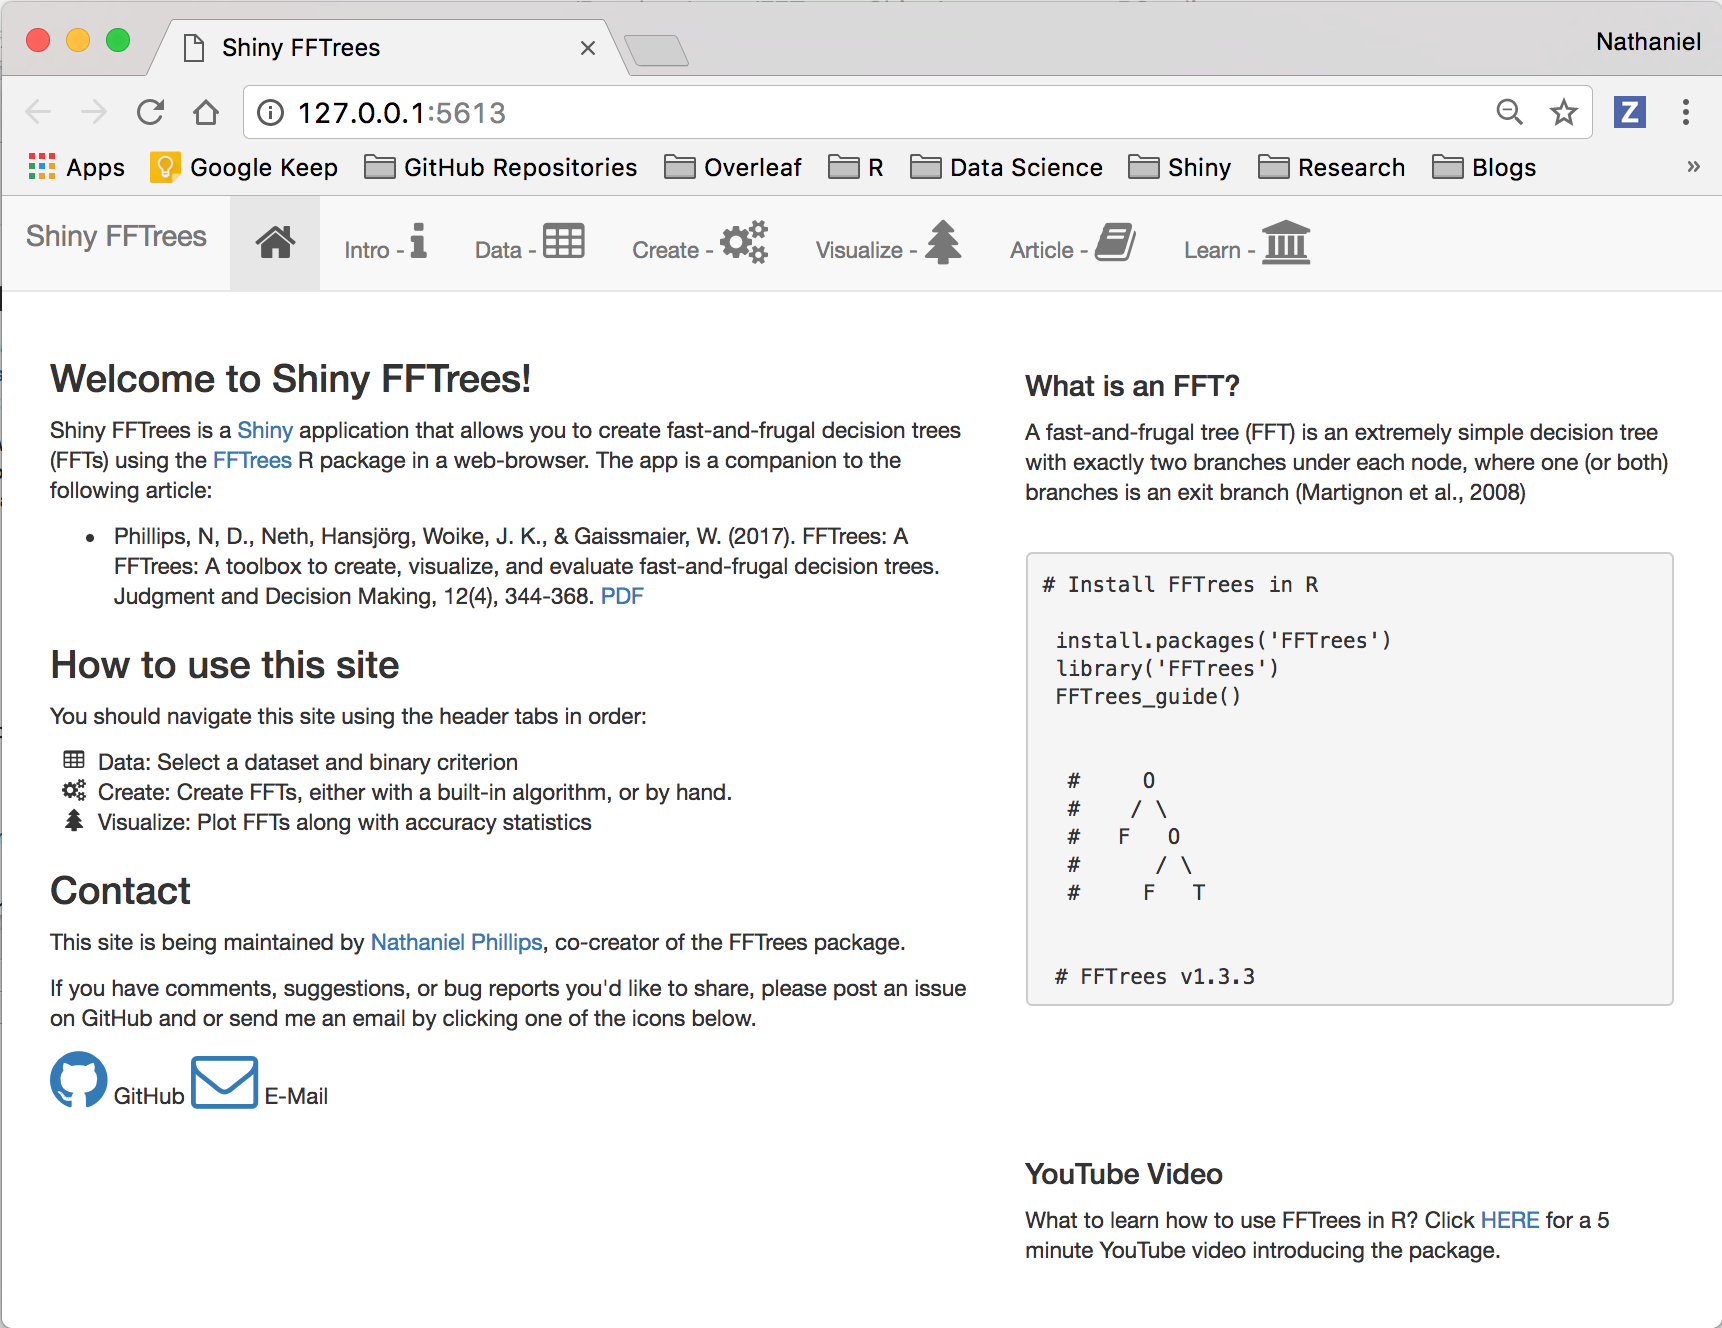Image resolution: width=1722 pixels, height=1328 pixels.
Task: Open a new browser tab
Action: pos(656,50)
